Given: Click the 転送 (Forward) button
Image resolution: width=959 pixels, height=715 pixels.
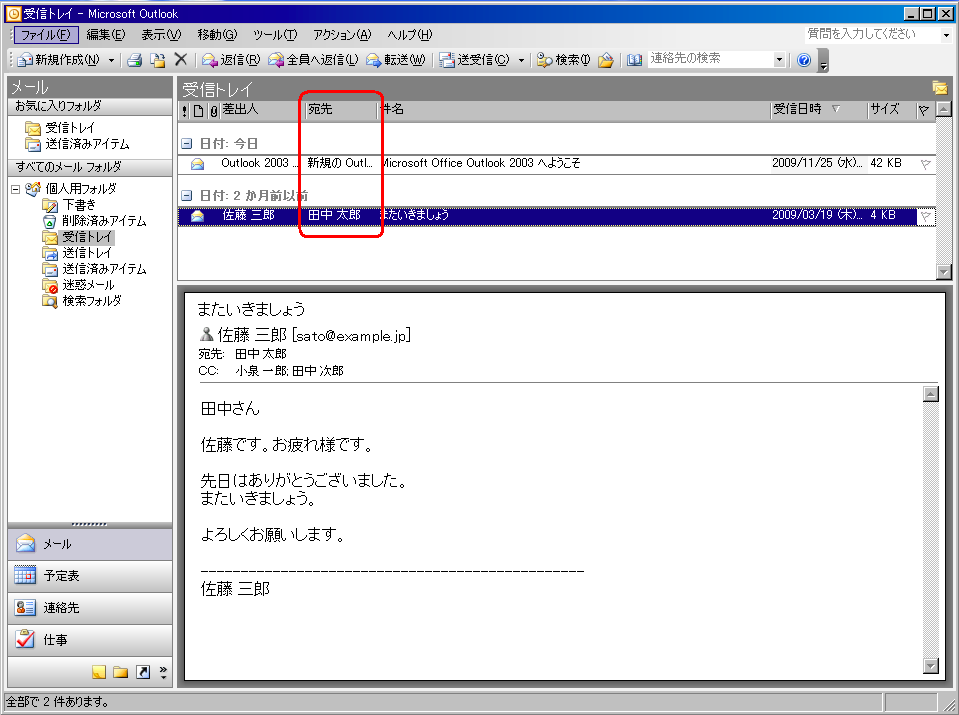Looking at the screenshot, I should pyautogui.click(x=395, y=60).
